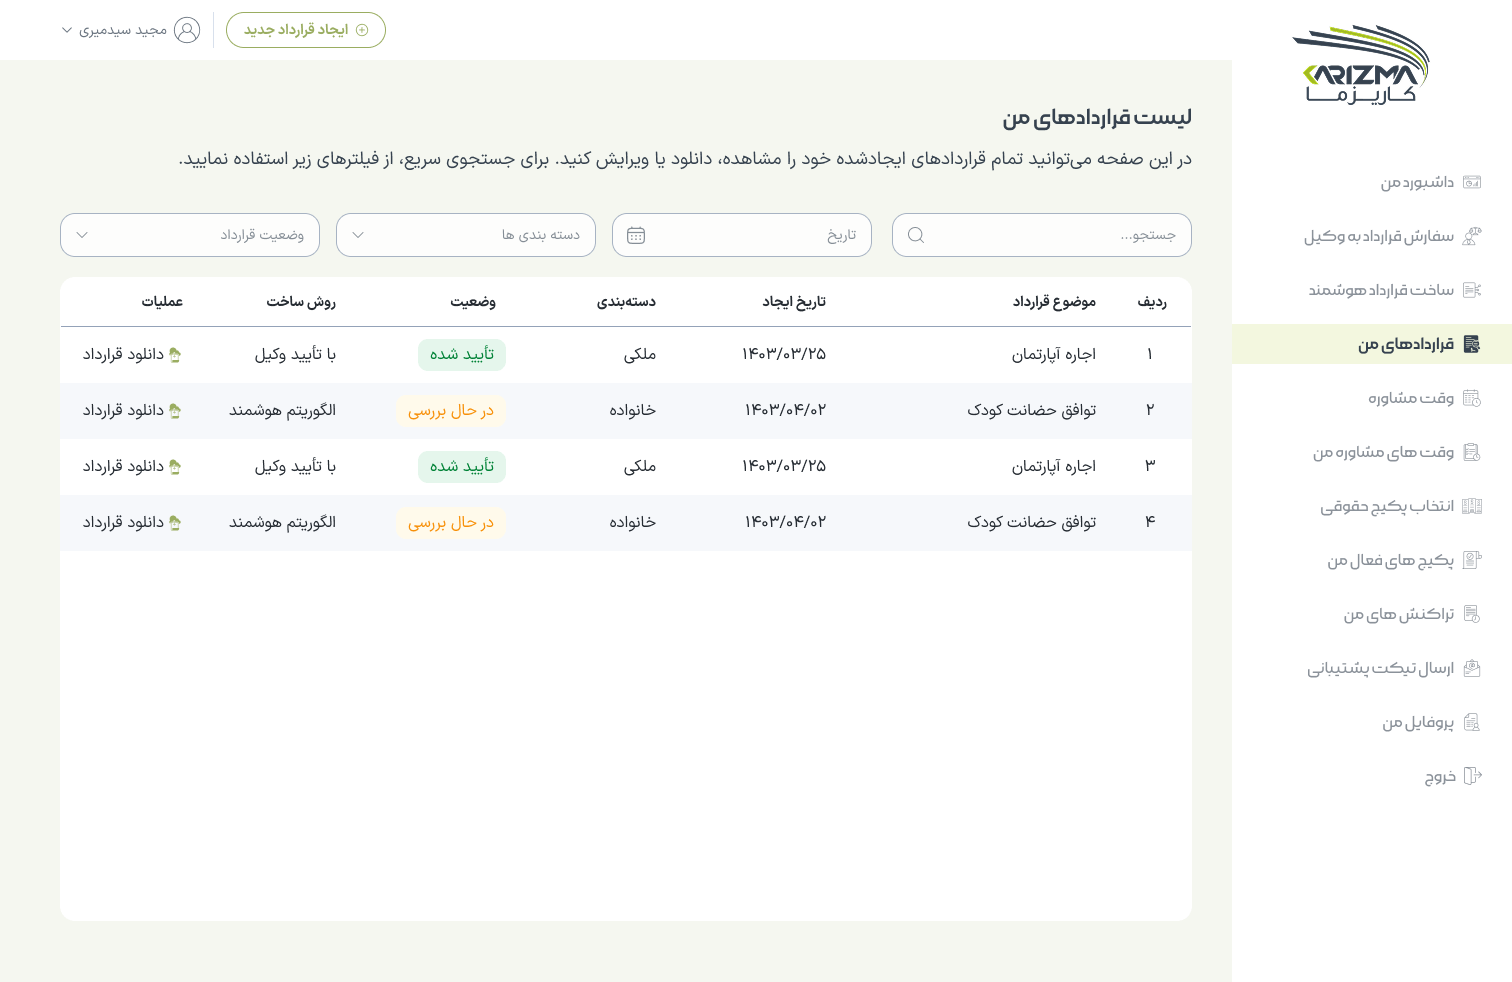This screenshot has width=1512, height=982.
Task: Click the جستجو search input field
Action: pyautogui.click(x=1042, y=235)
